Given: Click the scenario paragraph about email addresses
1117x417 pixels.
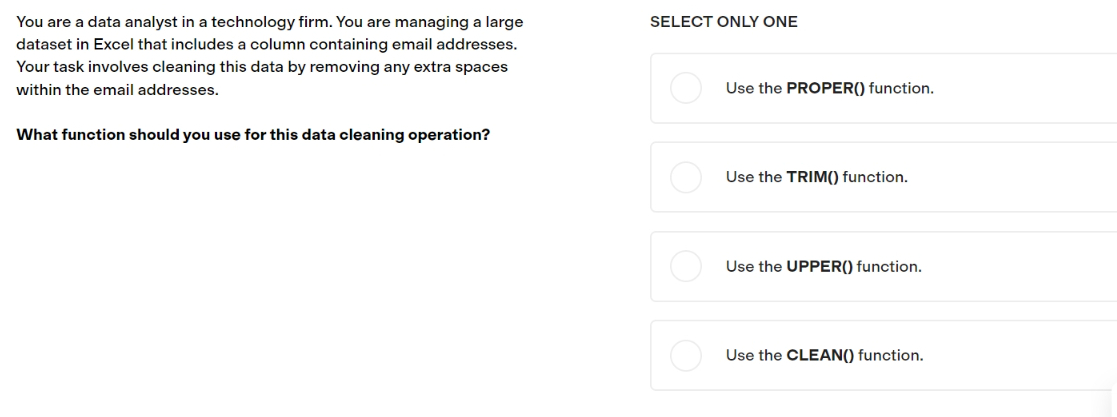Looking at the screenshot, I should click(x=270, y=56).
